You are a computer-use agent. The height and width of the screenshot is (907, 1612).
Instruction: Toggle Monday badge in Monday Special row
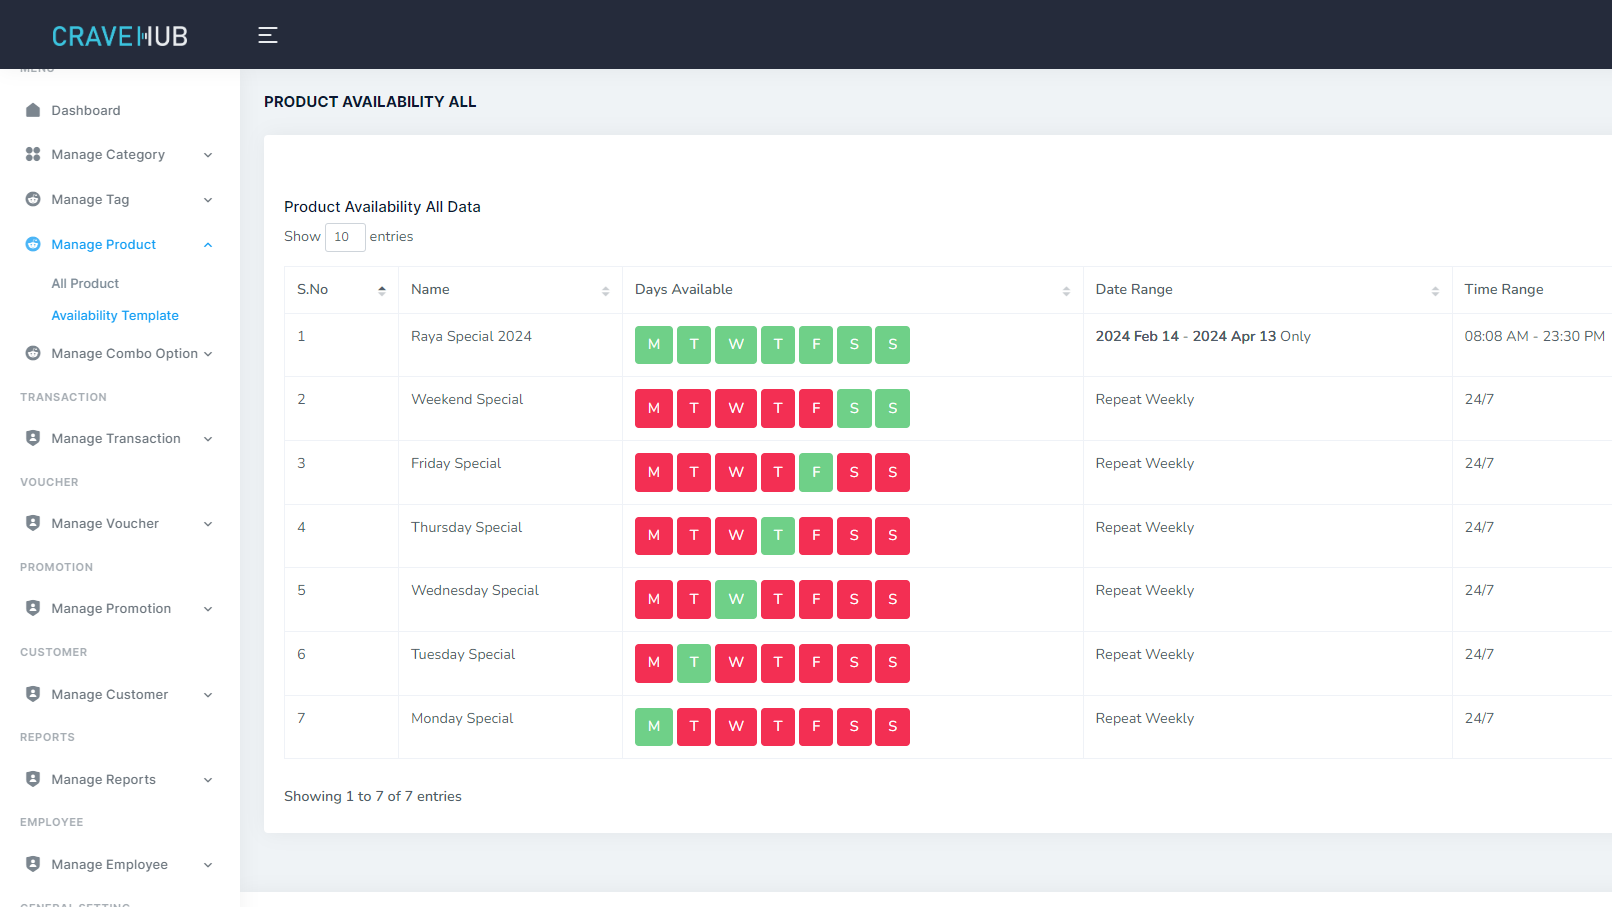point(653,726)
